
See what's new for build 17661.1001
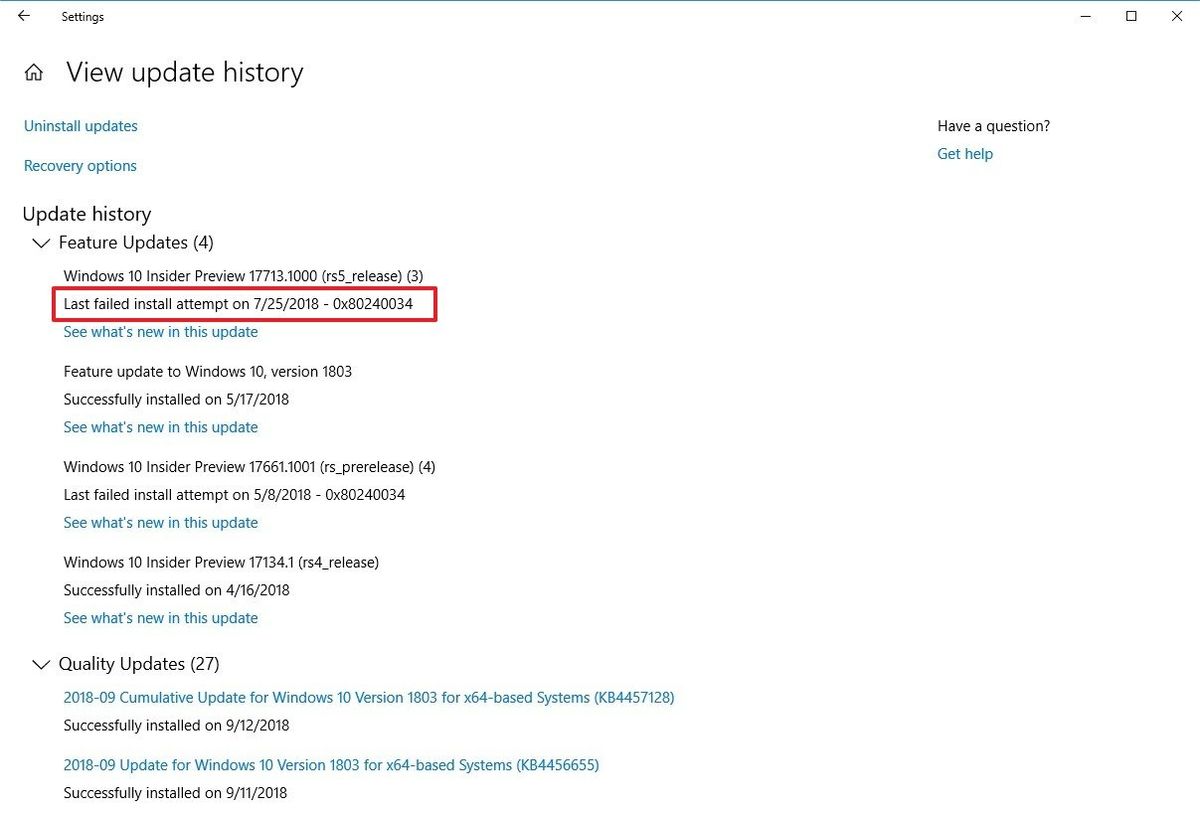click(161, 523)
